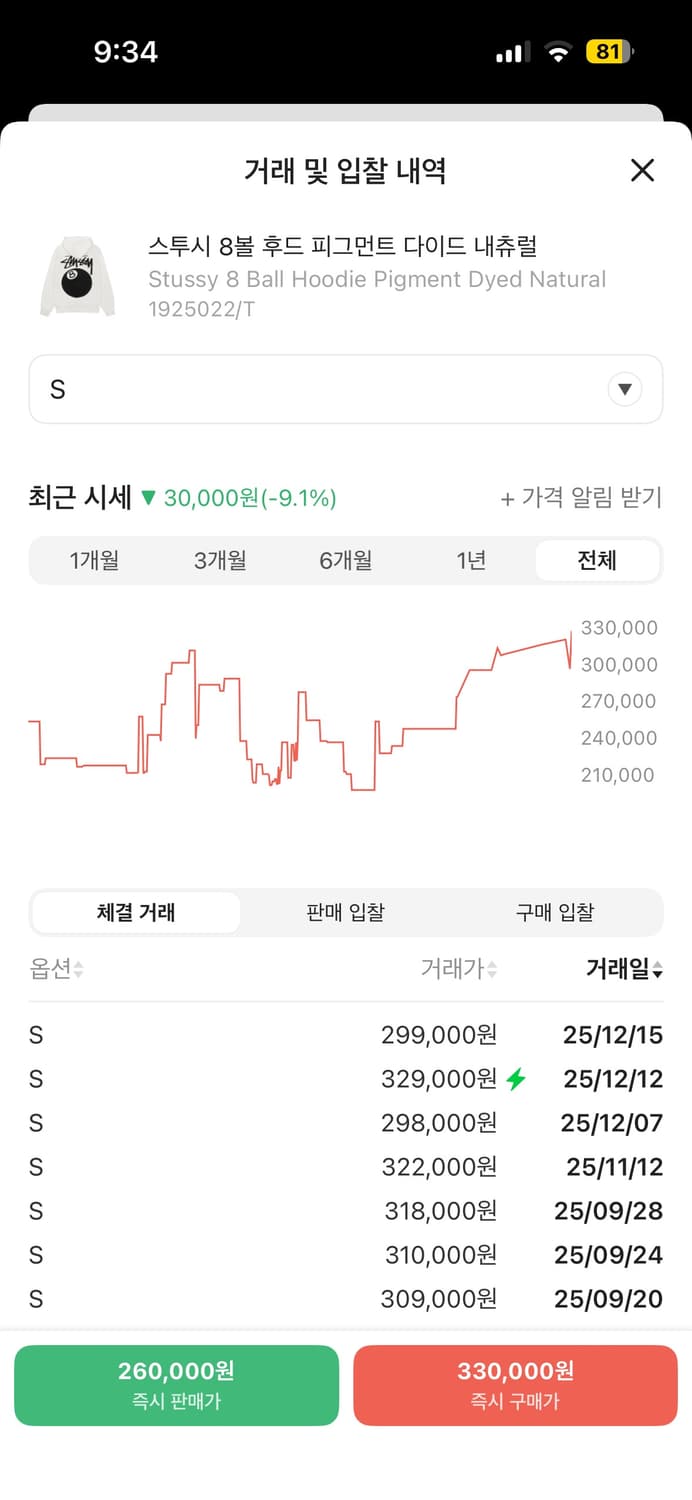Tap the red 330,000원 즉시 구매가 button
This screenshot has height=1500, width=692.
coord(515,1385)
